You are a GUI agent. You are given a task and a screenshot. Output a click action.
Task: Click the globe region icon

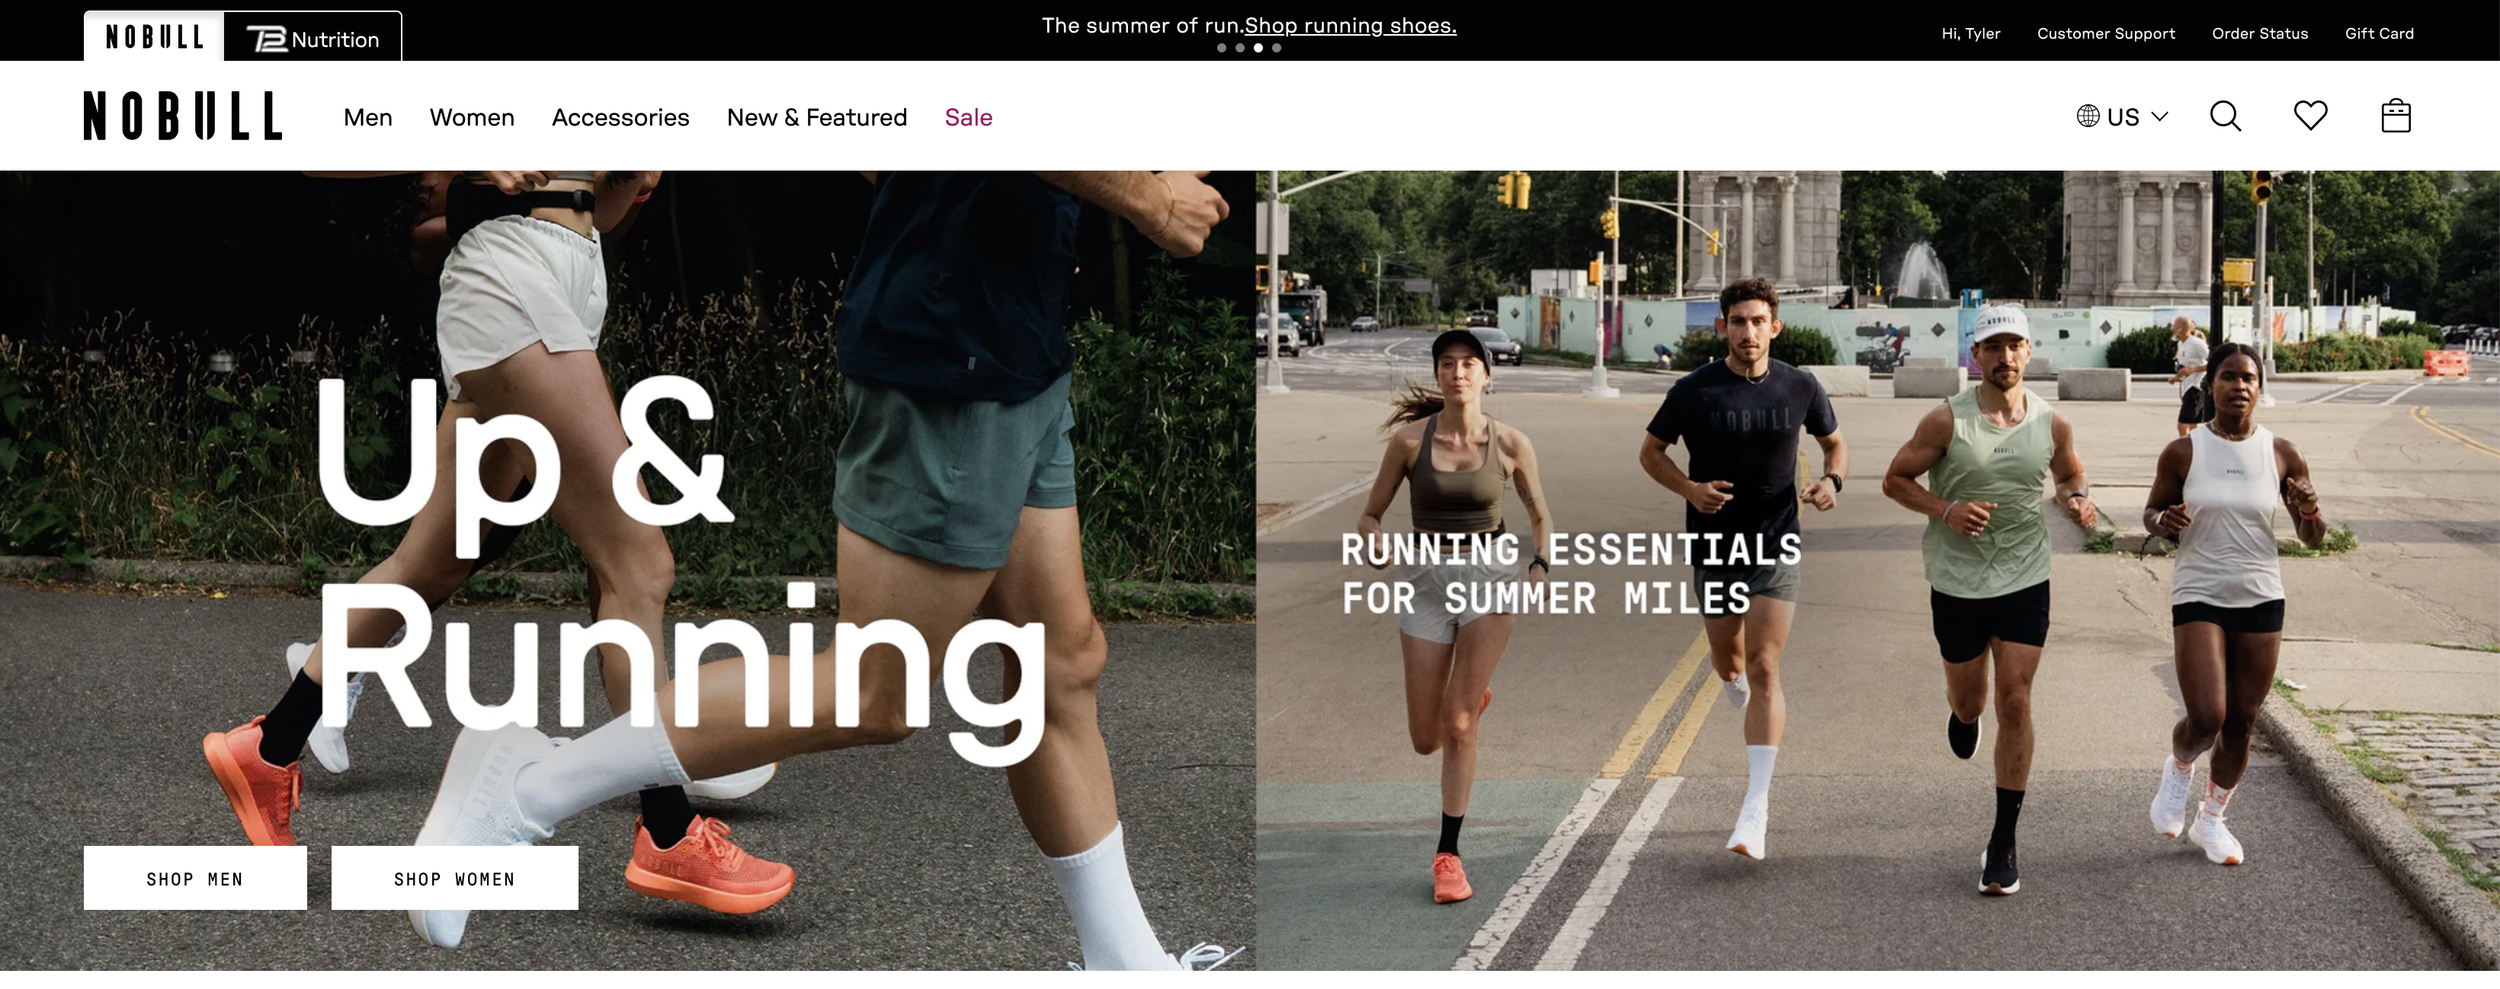click(x=2088, y=116)
